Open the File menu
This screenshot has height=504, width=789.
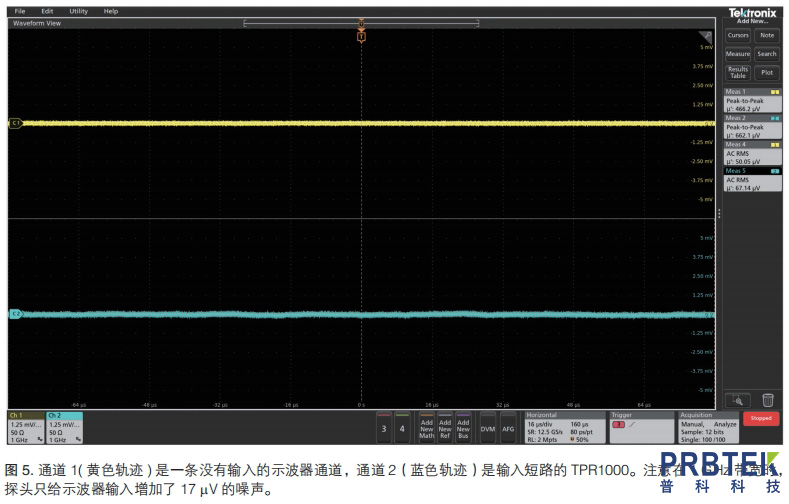click(x=20, y=11)
